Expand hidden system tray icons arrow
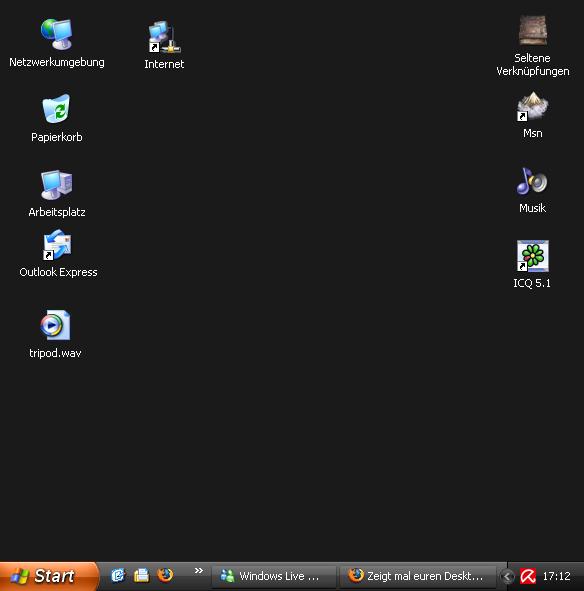The width and height of the screenshot is (584, 591). tap(507, 576)
